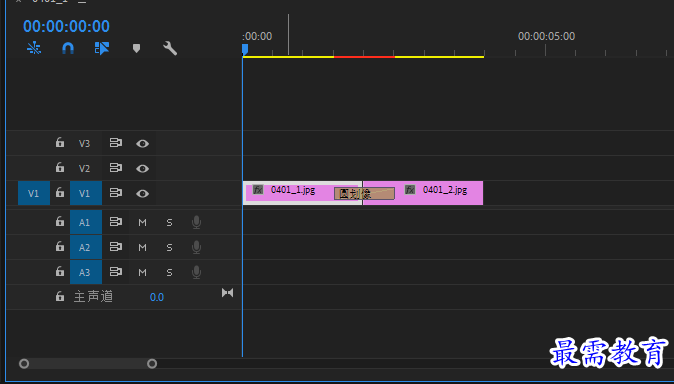Image resolution: width=674 pixels, height=384 pixels.
Task: Toggle lock on the 主声道 track
Action: [x=60, y=297]
